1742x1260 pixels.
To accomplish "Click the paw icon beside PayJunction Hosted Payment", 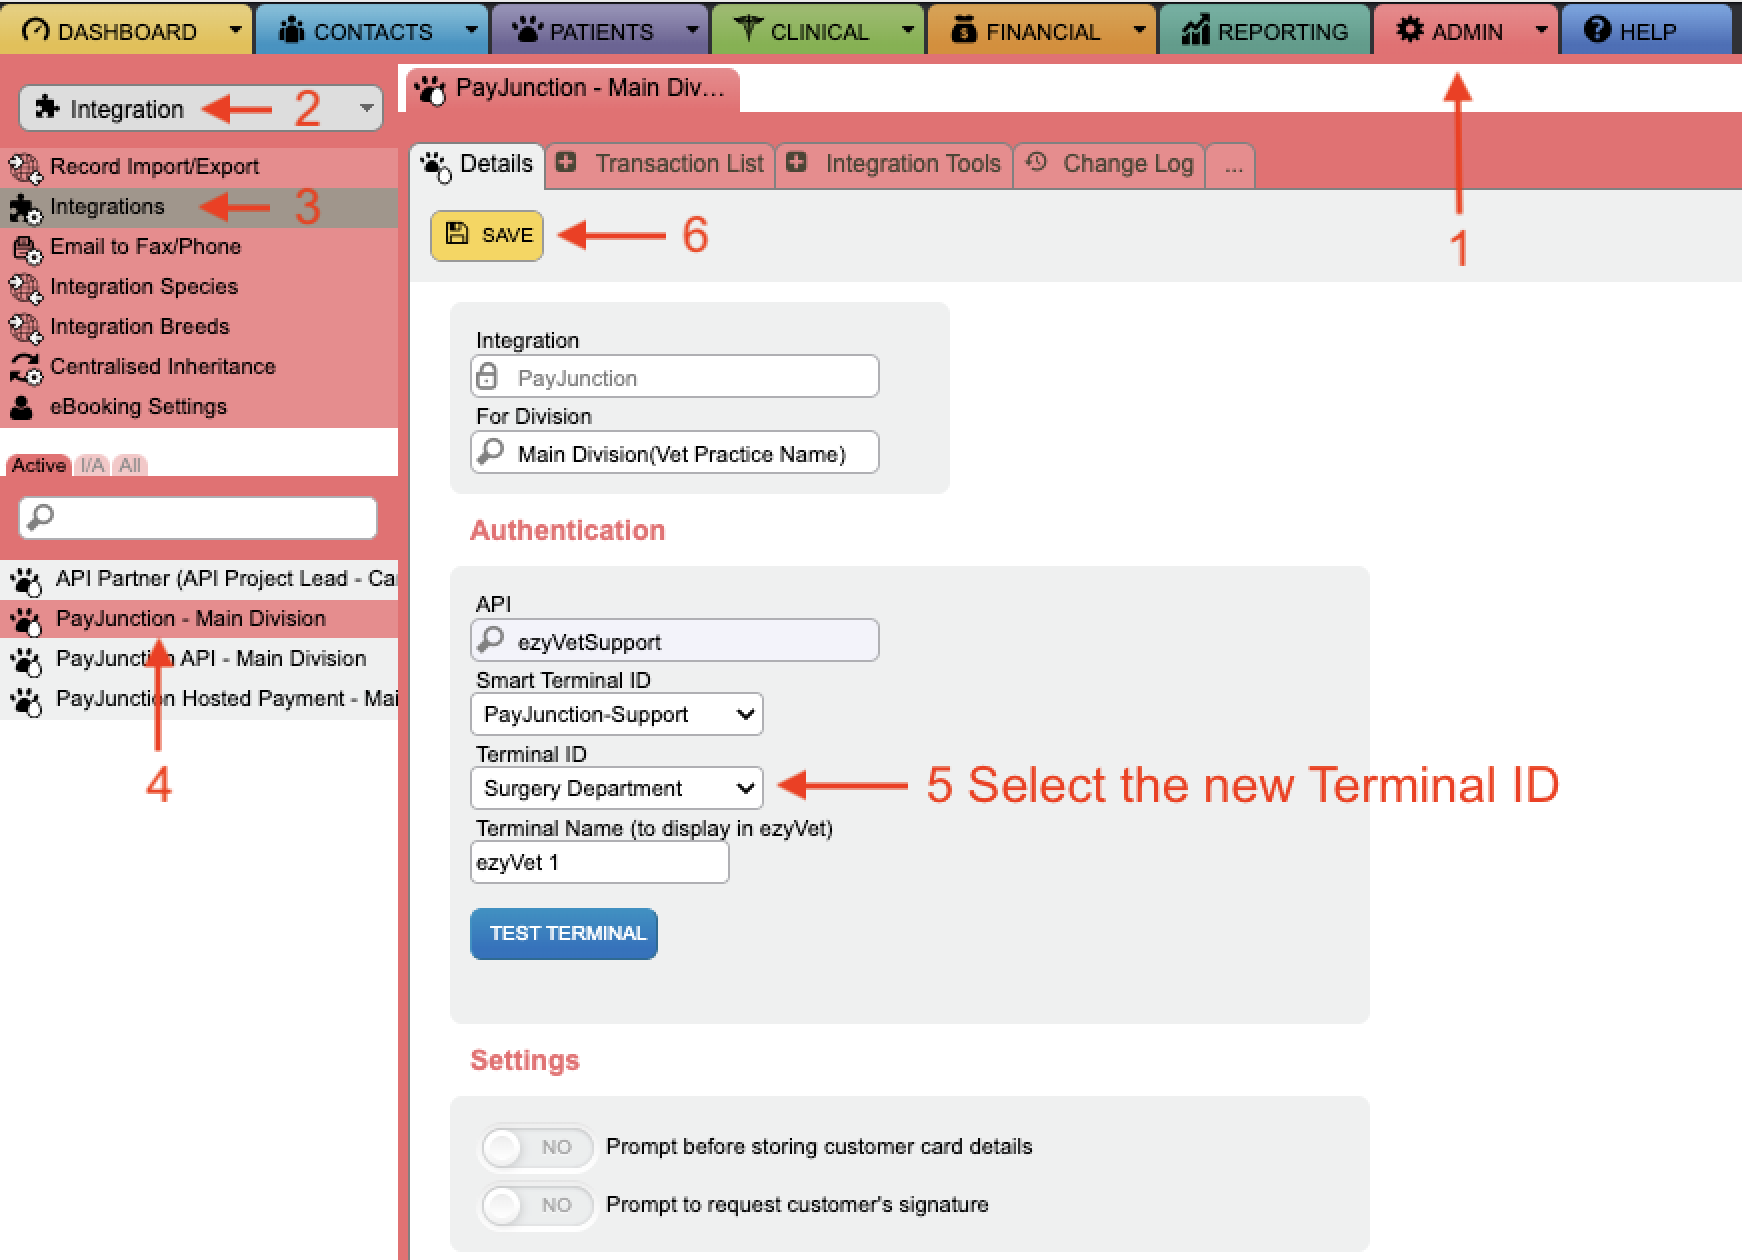I will pyautogui.click(x=26, y=701).
